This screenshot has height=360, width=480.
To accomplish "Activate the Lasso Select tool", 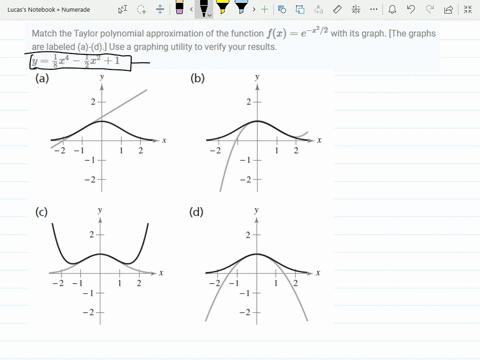I will tap(142, 9).
